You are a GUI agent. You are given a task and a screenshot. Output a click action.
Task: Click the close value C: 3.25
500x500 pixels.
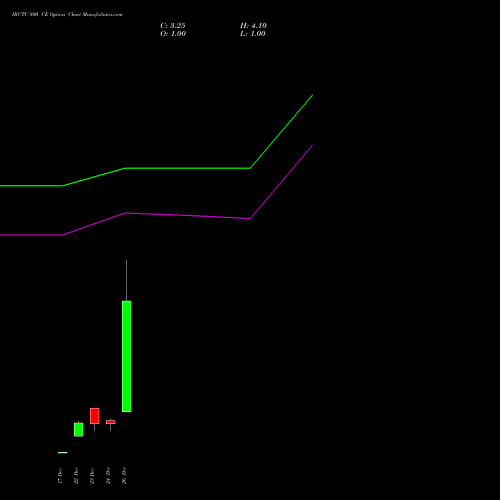click(x=173, y=26)
